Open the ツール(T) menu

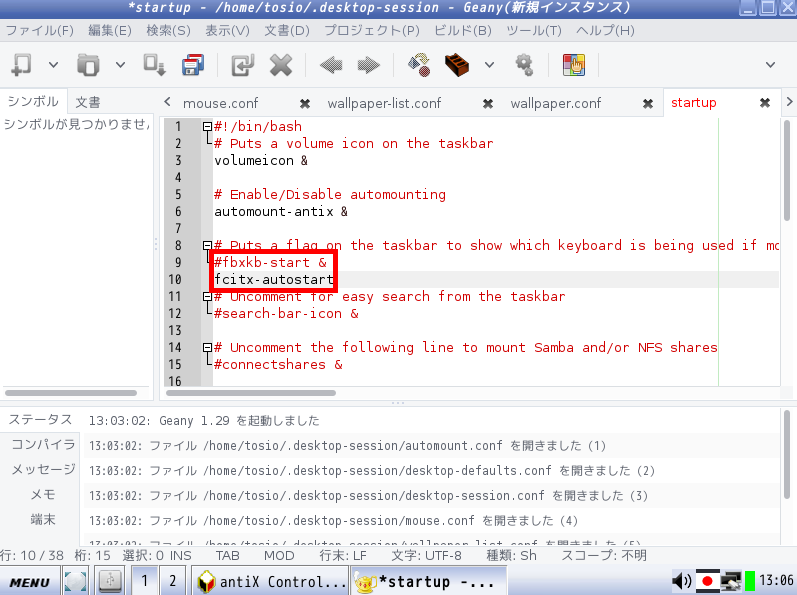tap(534, 30)
